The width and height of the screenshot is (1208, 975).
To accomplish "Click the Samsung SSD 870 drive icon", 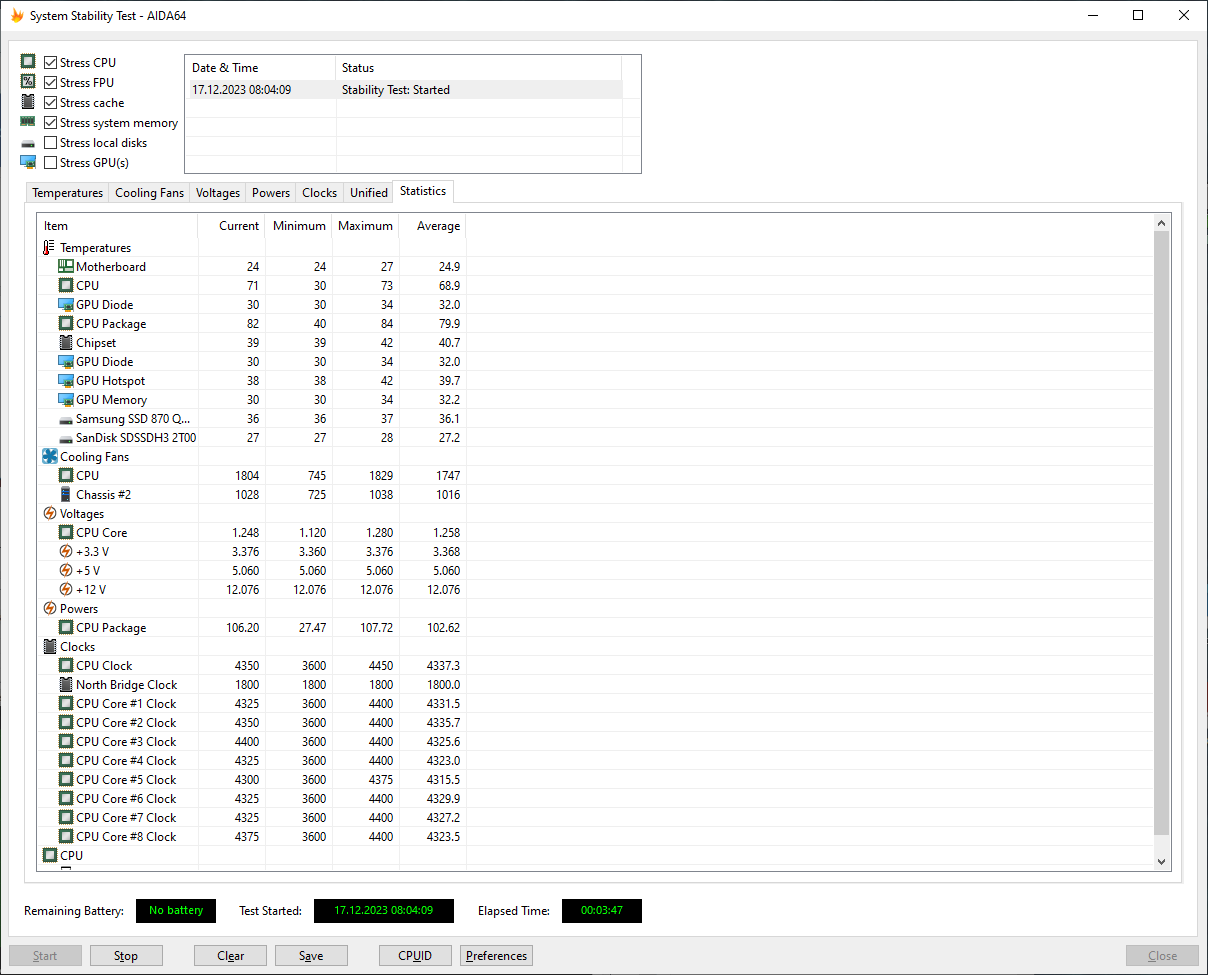I will [x=66, y=419].
